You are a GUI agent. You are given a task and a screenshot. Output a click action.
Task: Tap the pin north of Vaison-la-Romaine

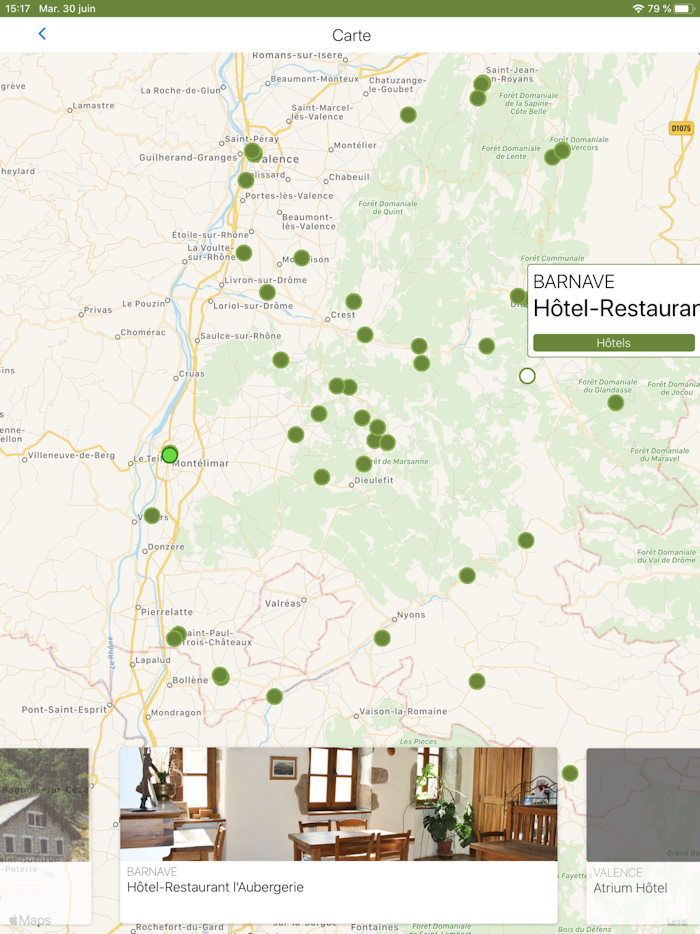[477, 681]
